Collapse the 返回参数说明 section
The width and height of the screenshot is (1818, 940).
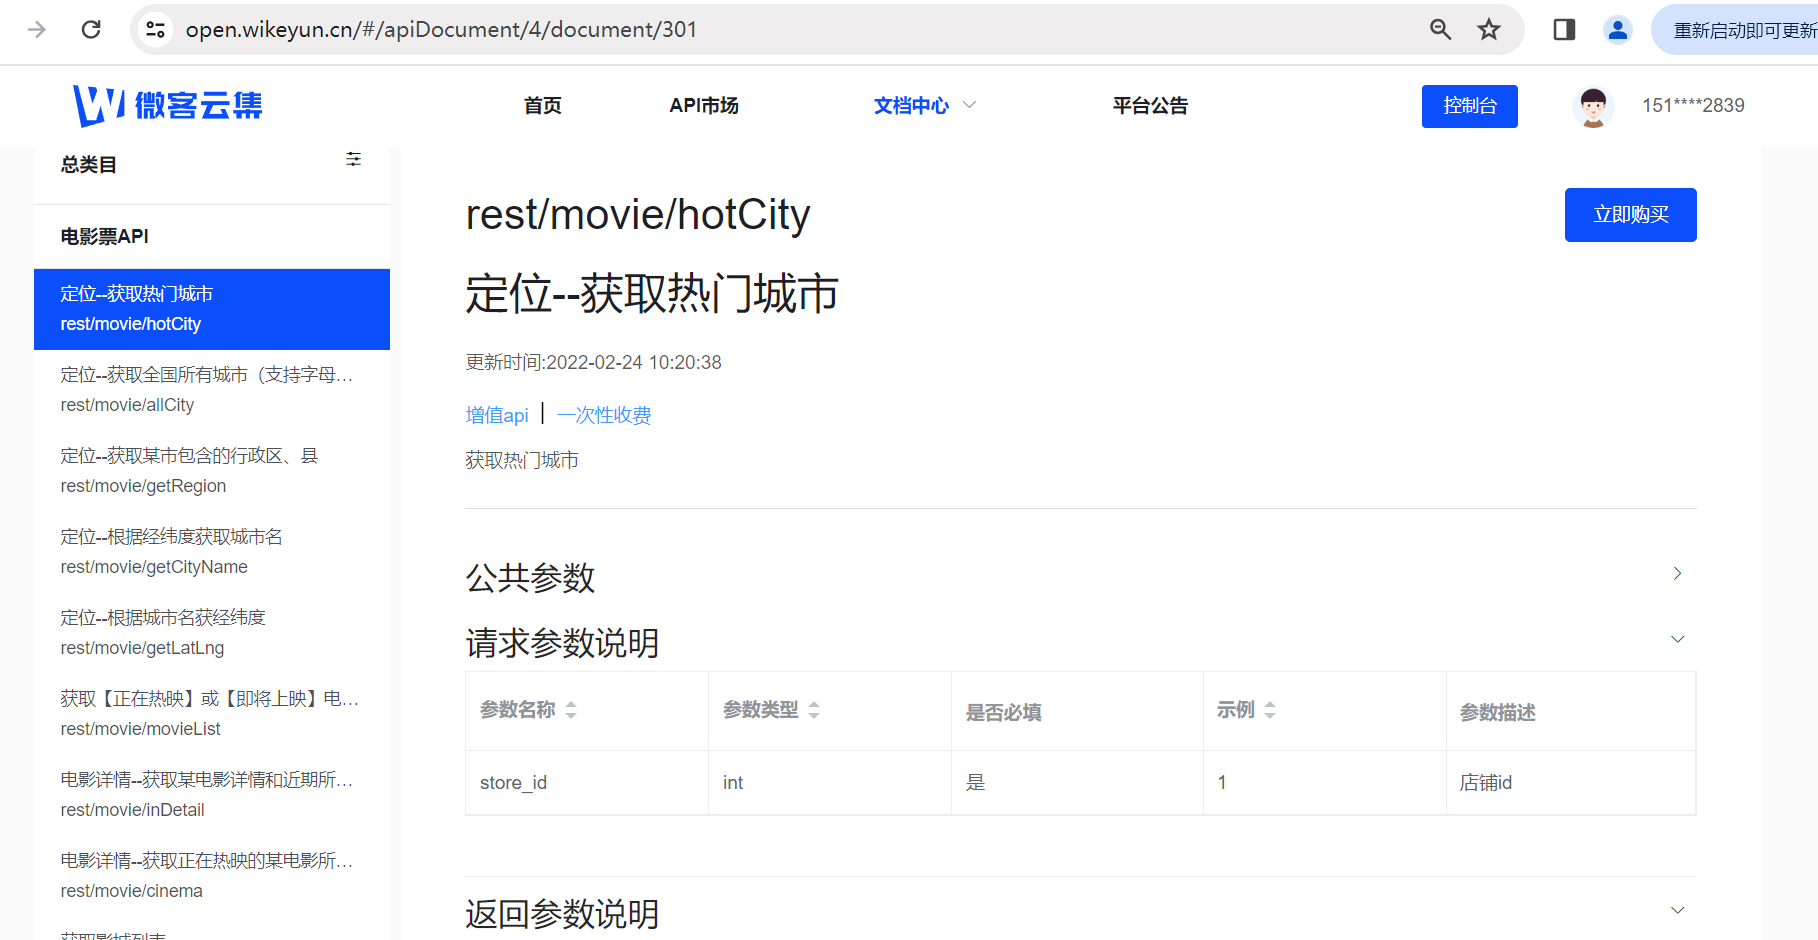tap(1677, 910)
